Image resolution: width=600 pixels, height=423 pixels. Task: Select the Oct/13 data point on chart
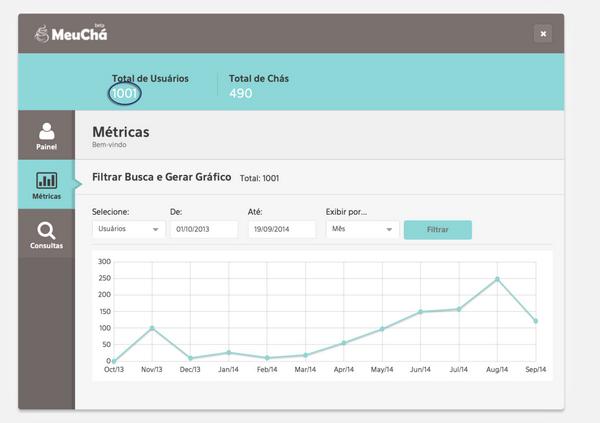click(114, 361)
